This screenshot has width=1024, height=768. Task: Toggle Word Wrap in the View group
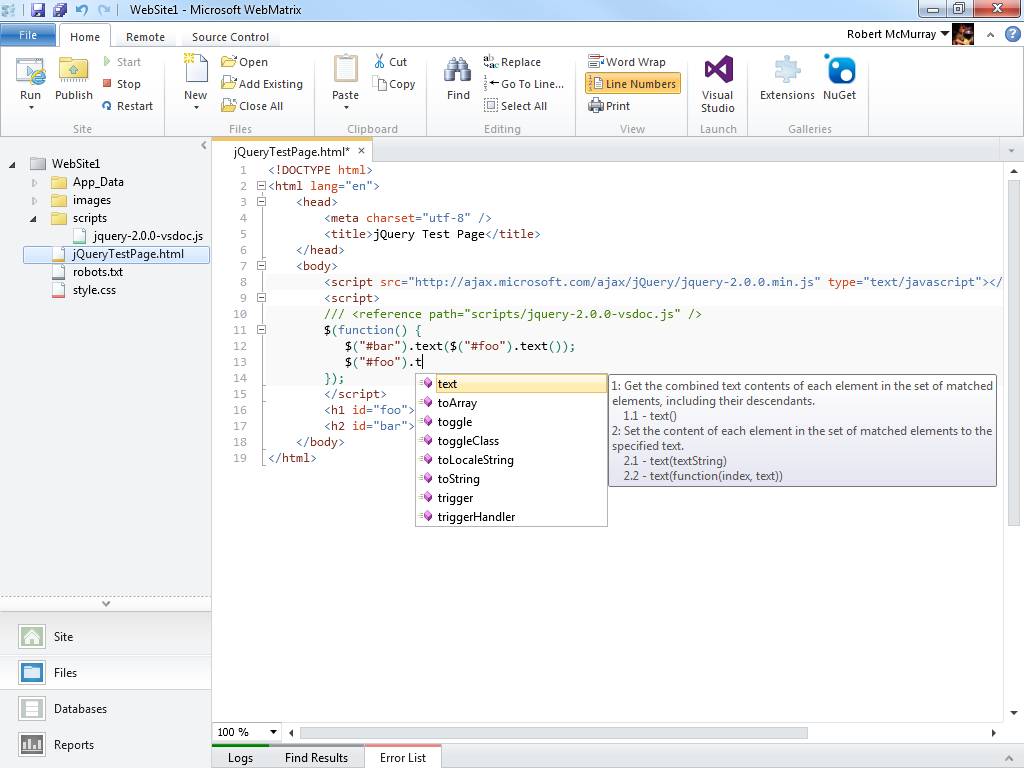click(626, 62)
